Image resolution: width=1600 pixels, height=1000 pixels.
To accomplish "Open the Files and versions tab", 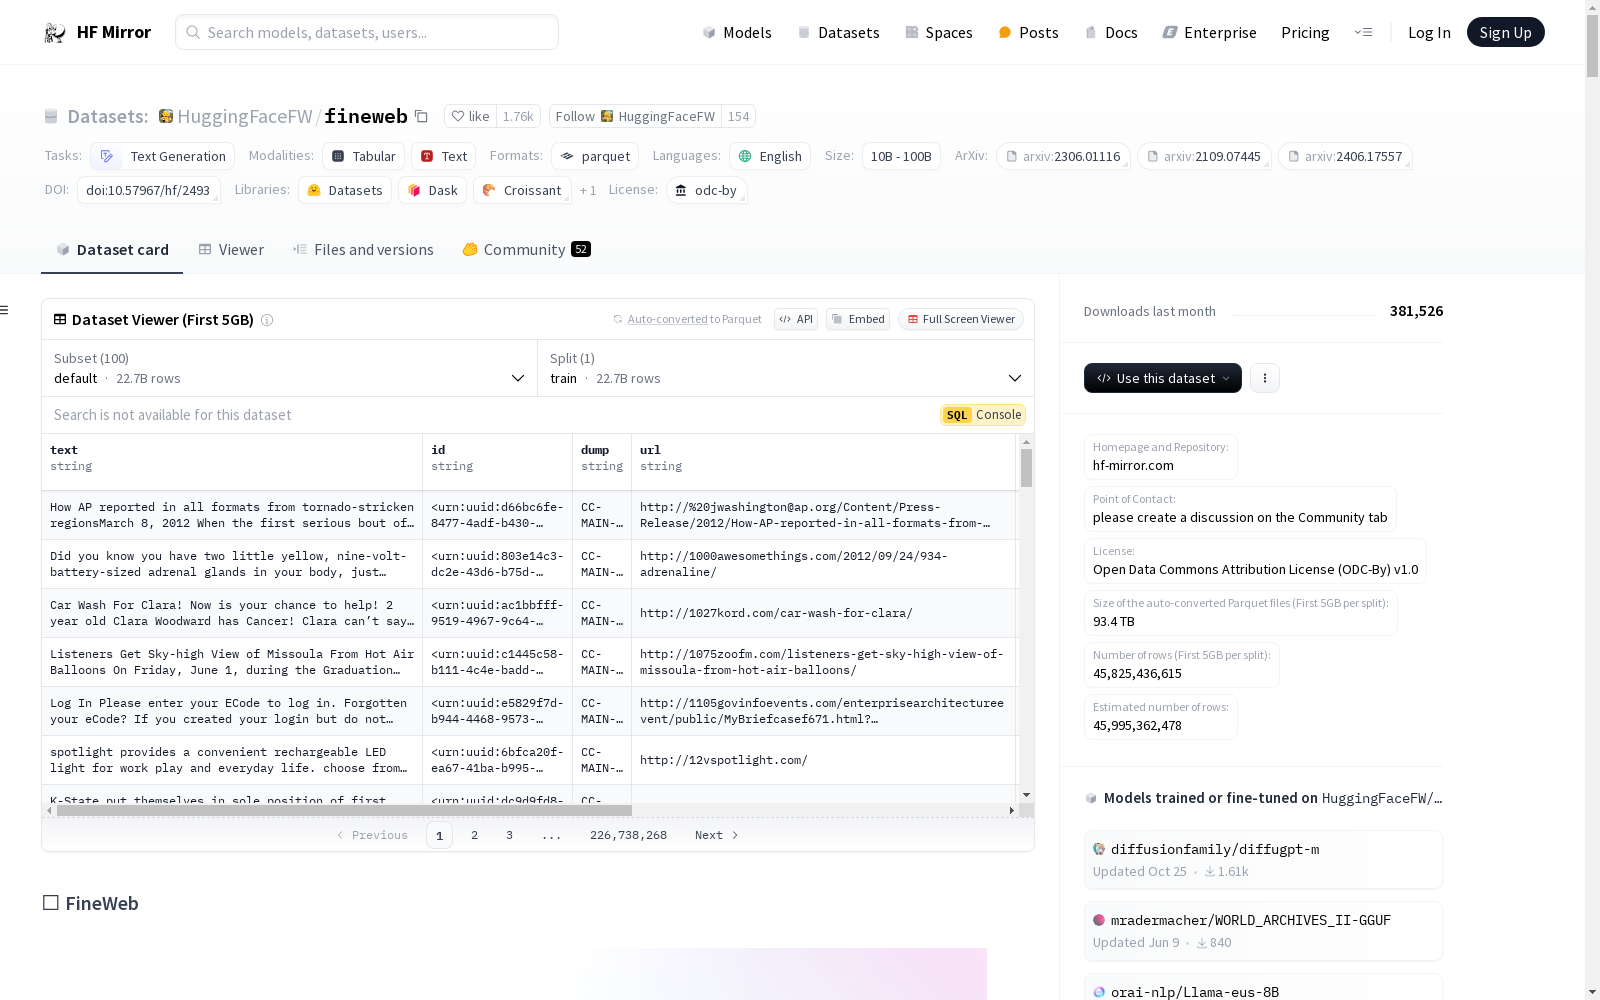I will tap(363, 250).
